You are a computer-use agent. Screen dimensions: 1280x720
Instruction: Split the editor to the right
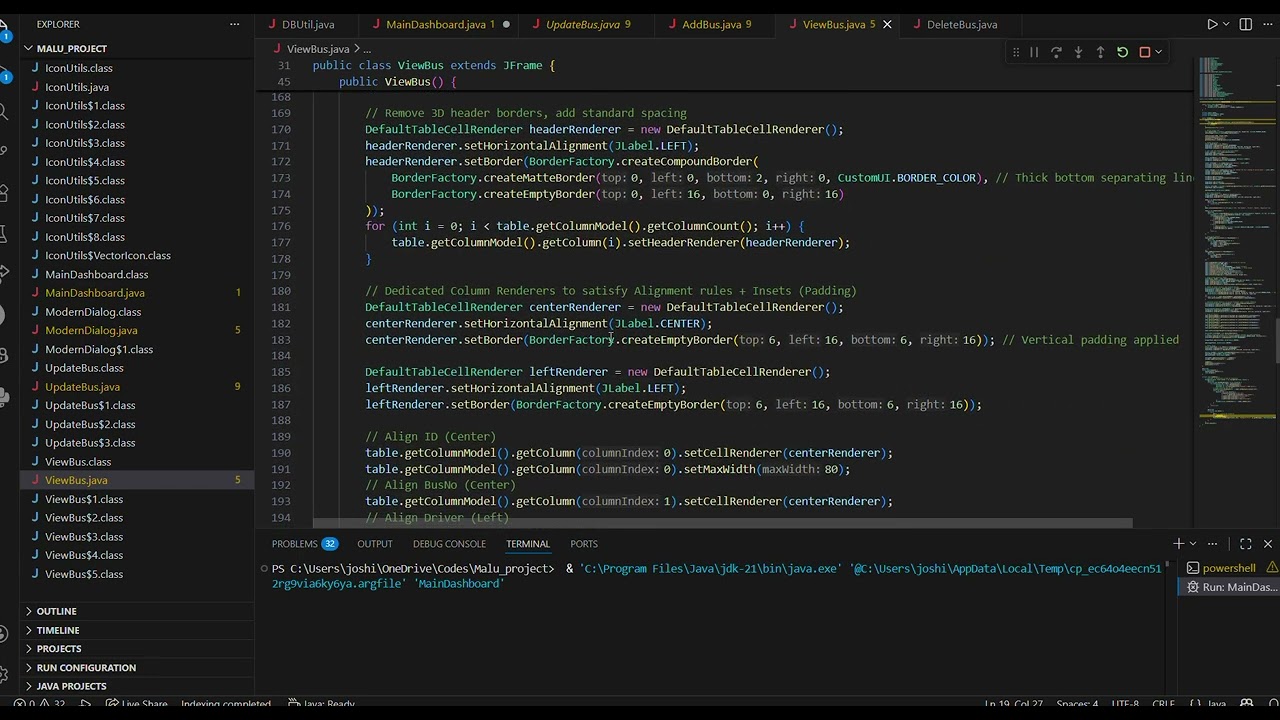1246,24
